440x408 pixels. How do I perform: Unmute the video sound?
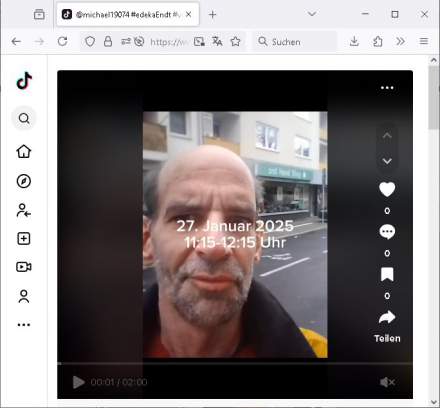point(387,382)
